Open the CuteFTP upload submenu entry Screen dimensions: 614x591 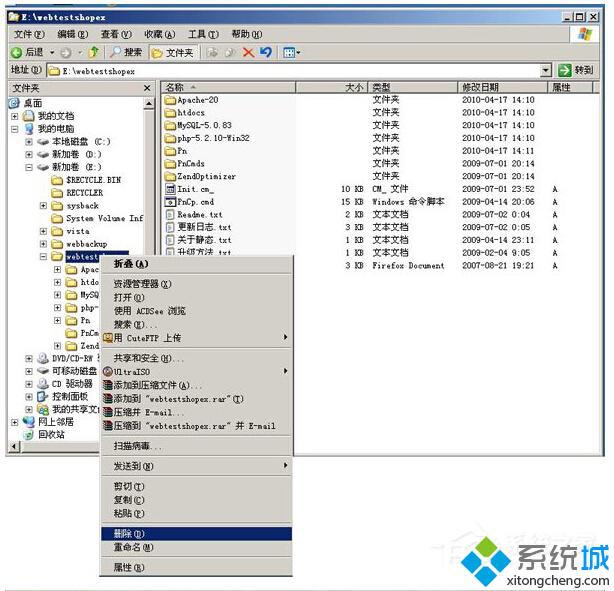tap(197, 338)
